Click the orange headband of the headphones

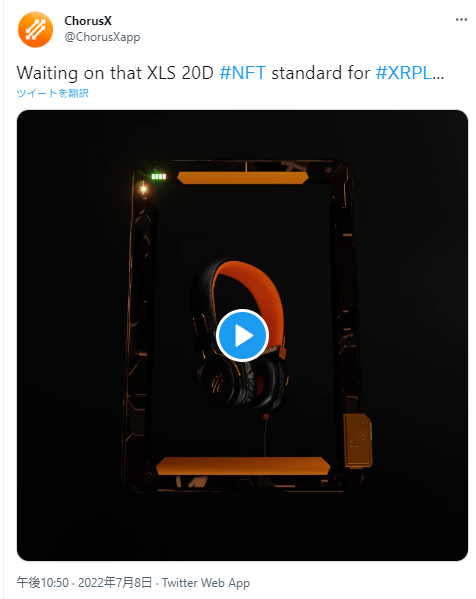[254, 289]
